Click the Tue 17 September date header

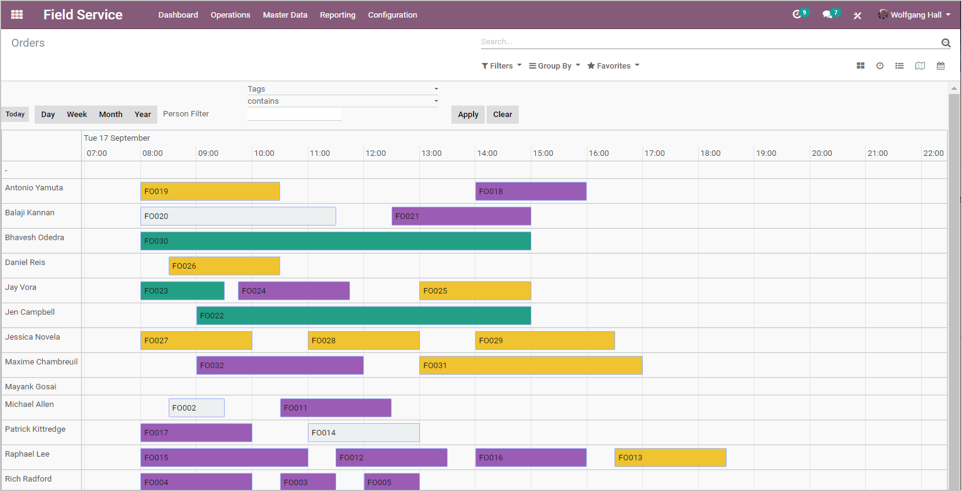click(117, 138)
